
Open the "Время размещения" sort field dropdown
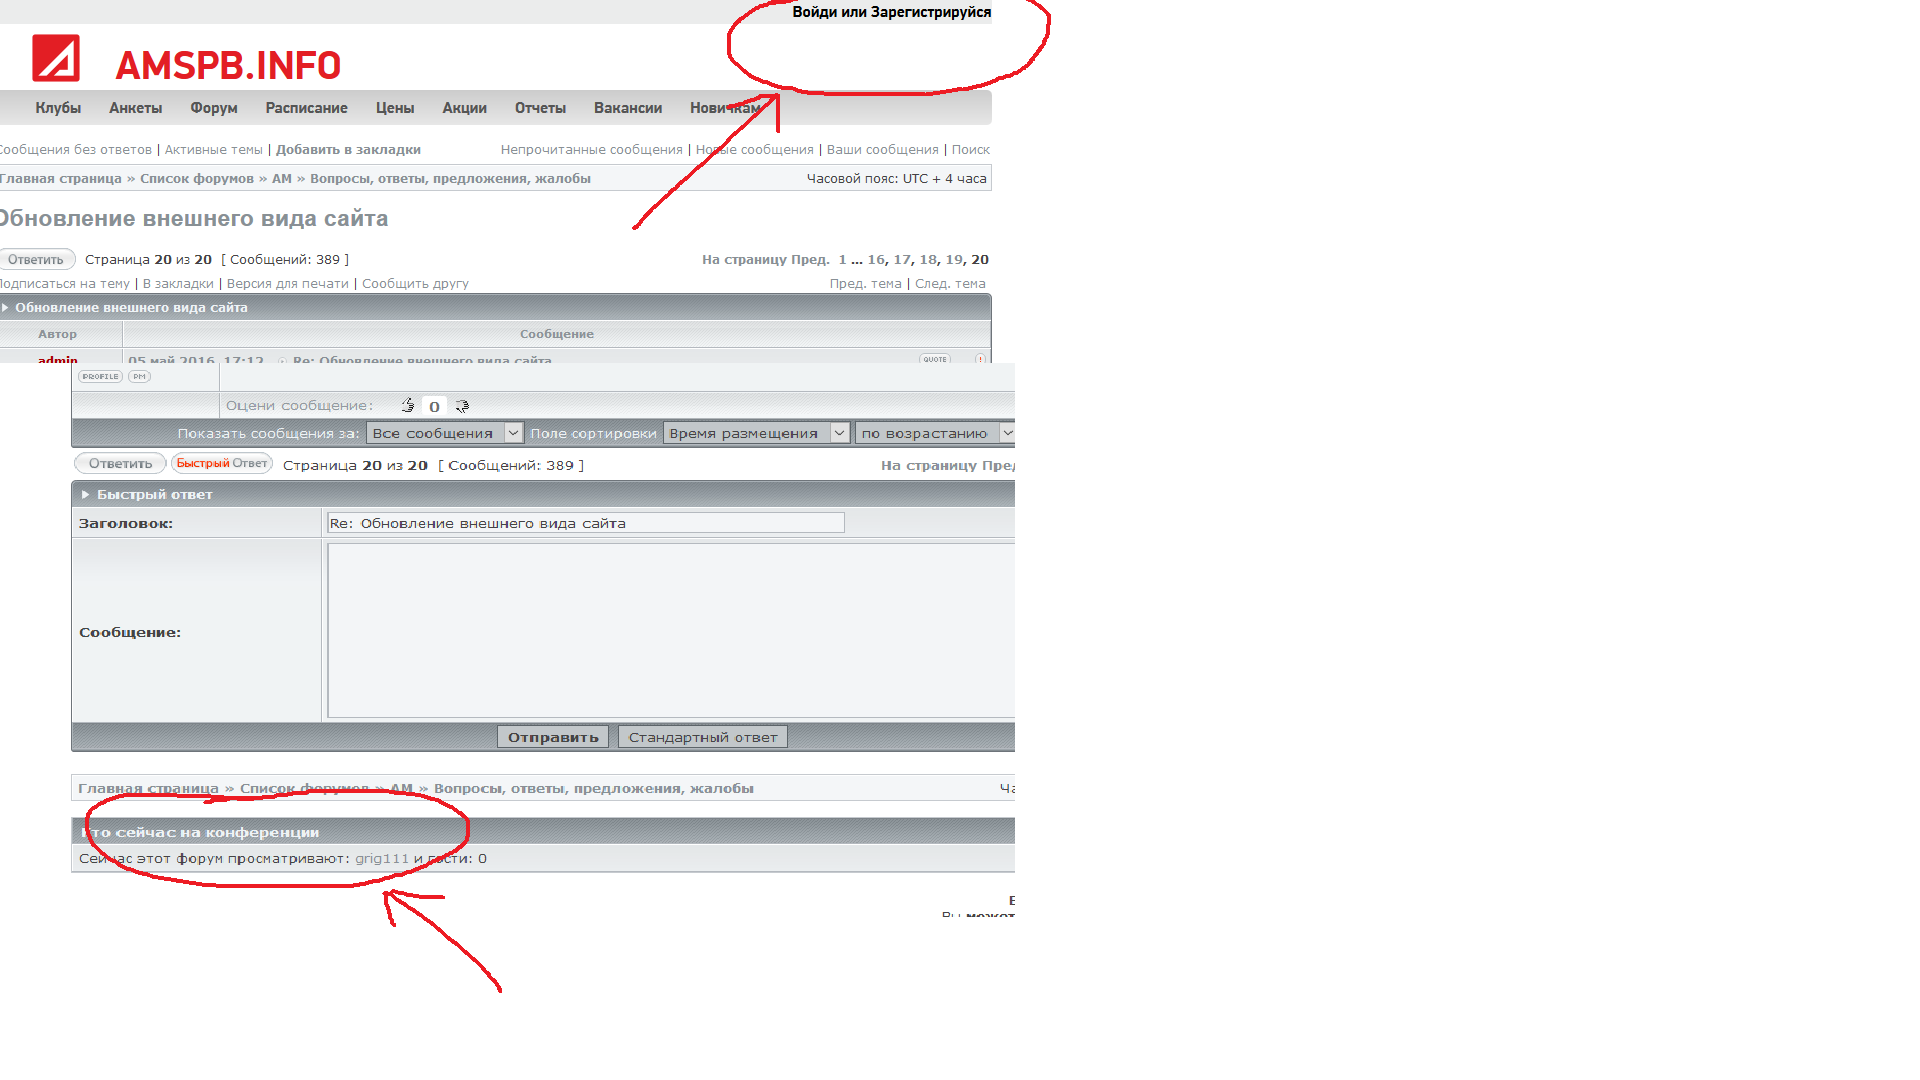coord(756,433)
